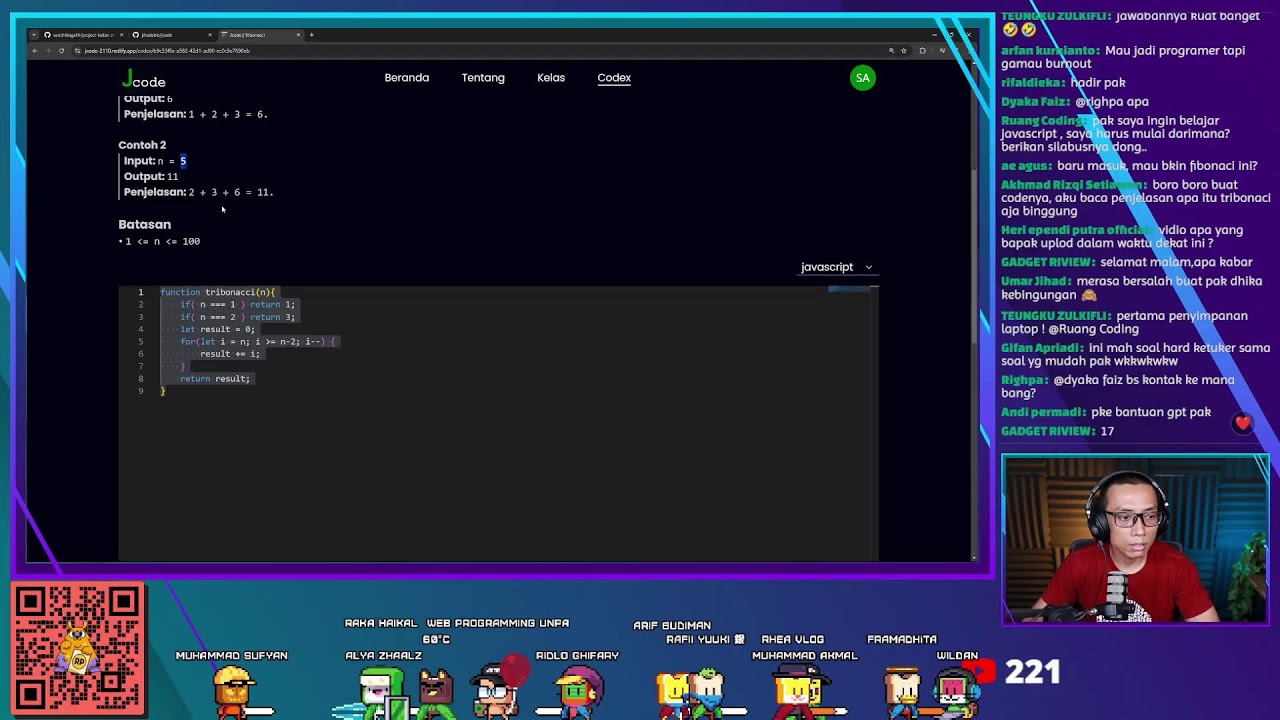Open a new browser tab
Screen dimensions: 1280x720
(x=311, y=35)
